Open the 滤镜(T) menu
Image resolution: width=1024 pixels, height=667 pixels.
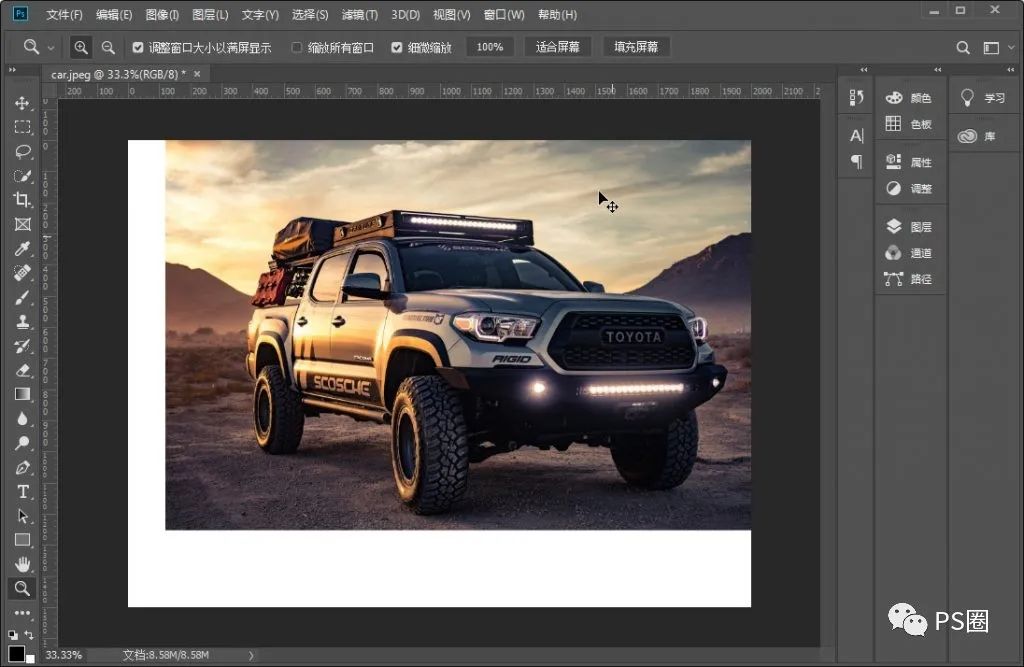tap(360, 14)
